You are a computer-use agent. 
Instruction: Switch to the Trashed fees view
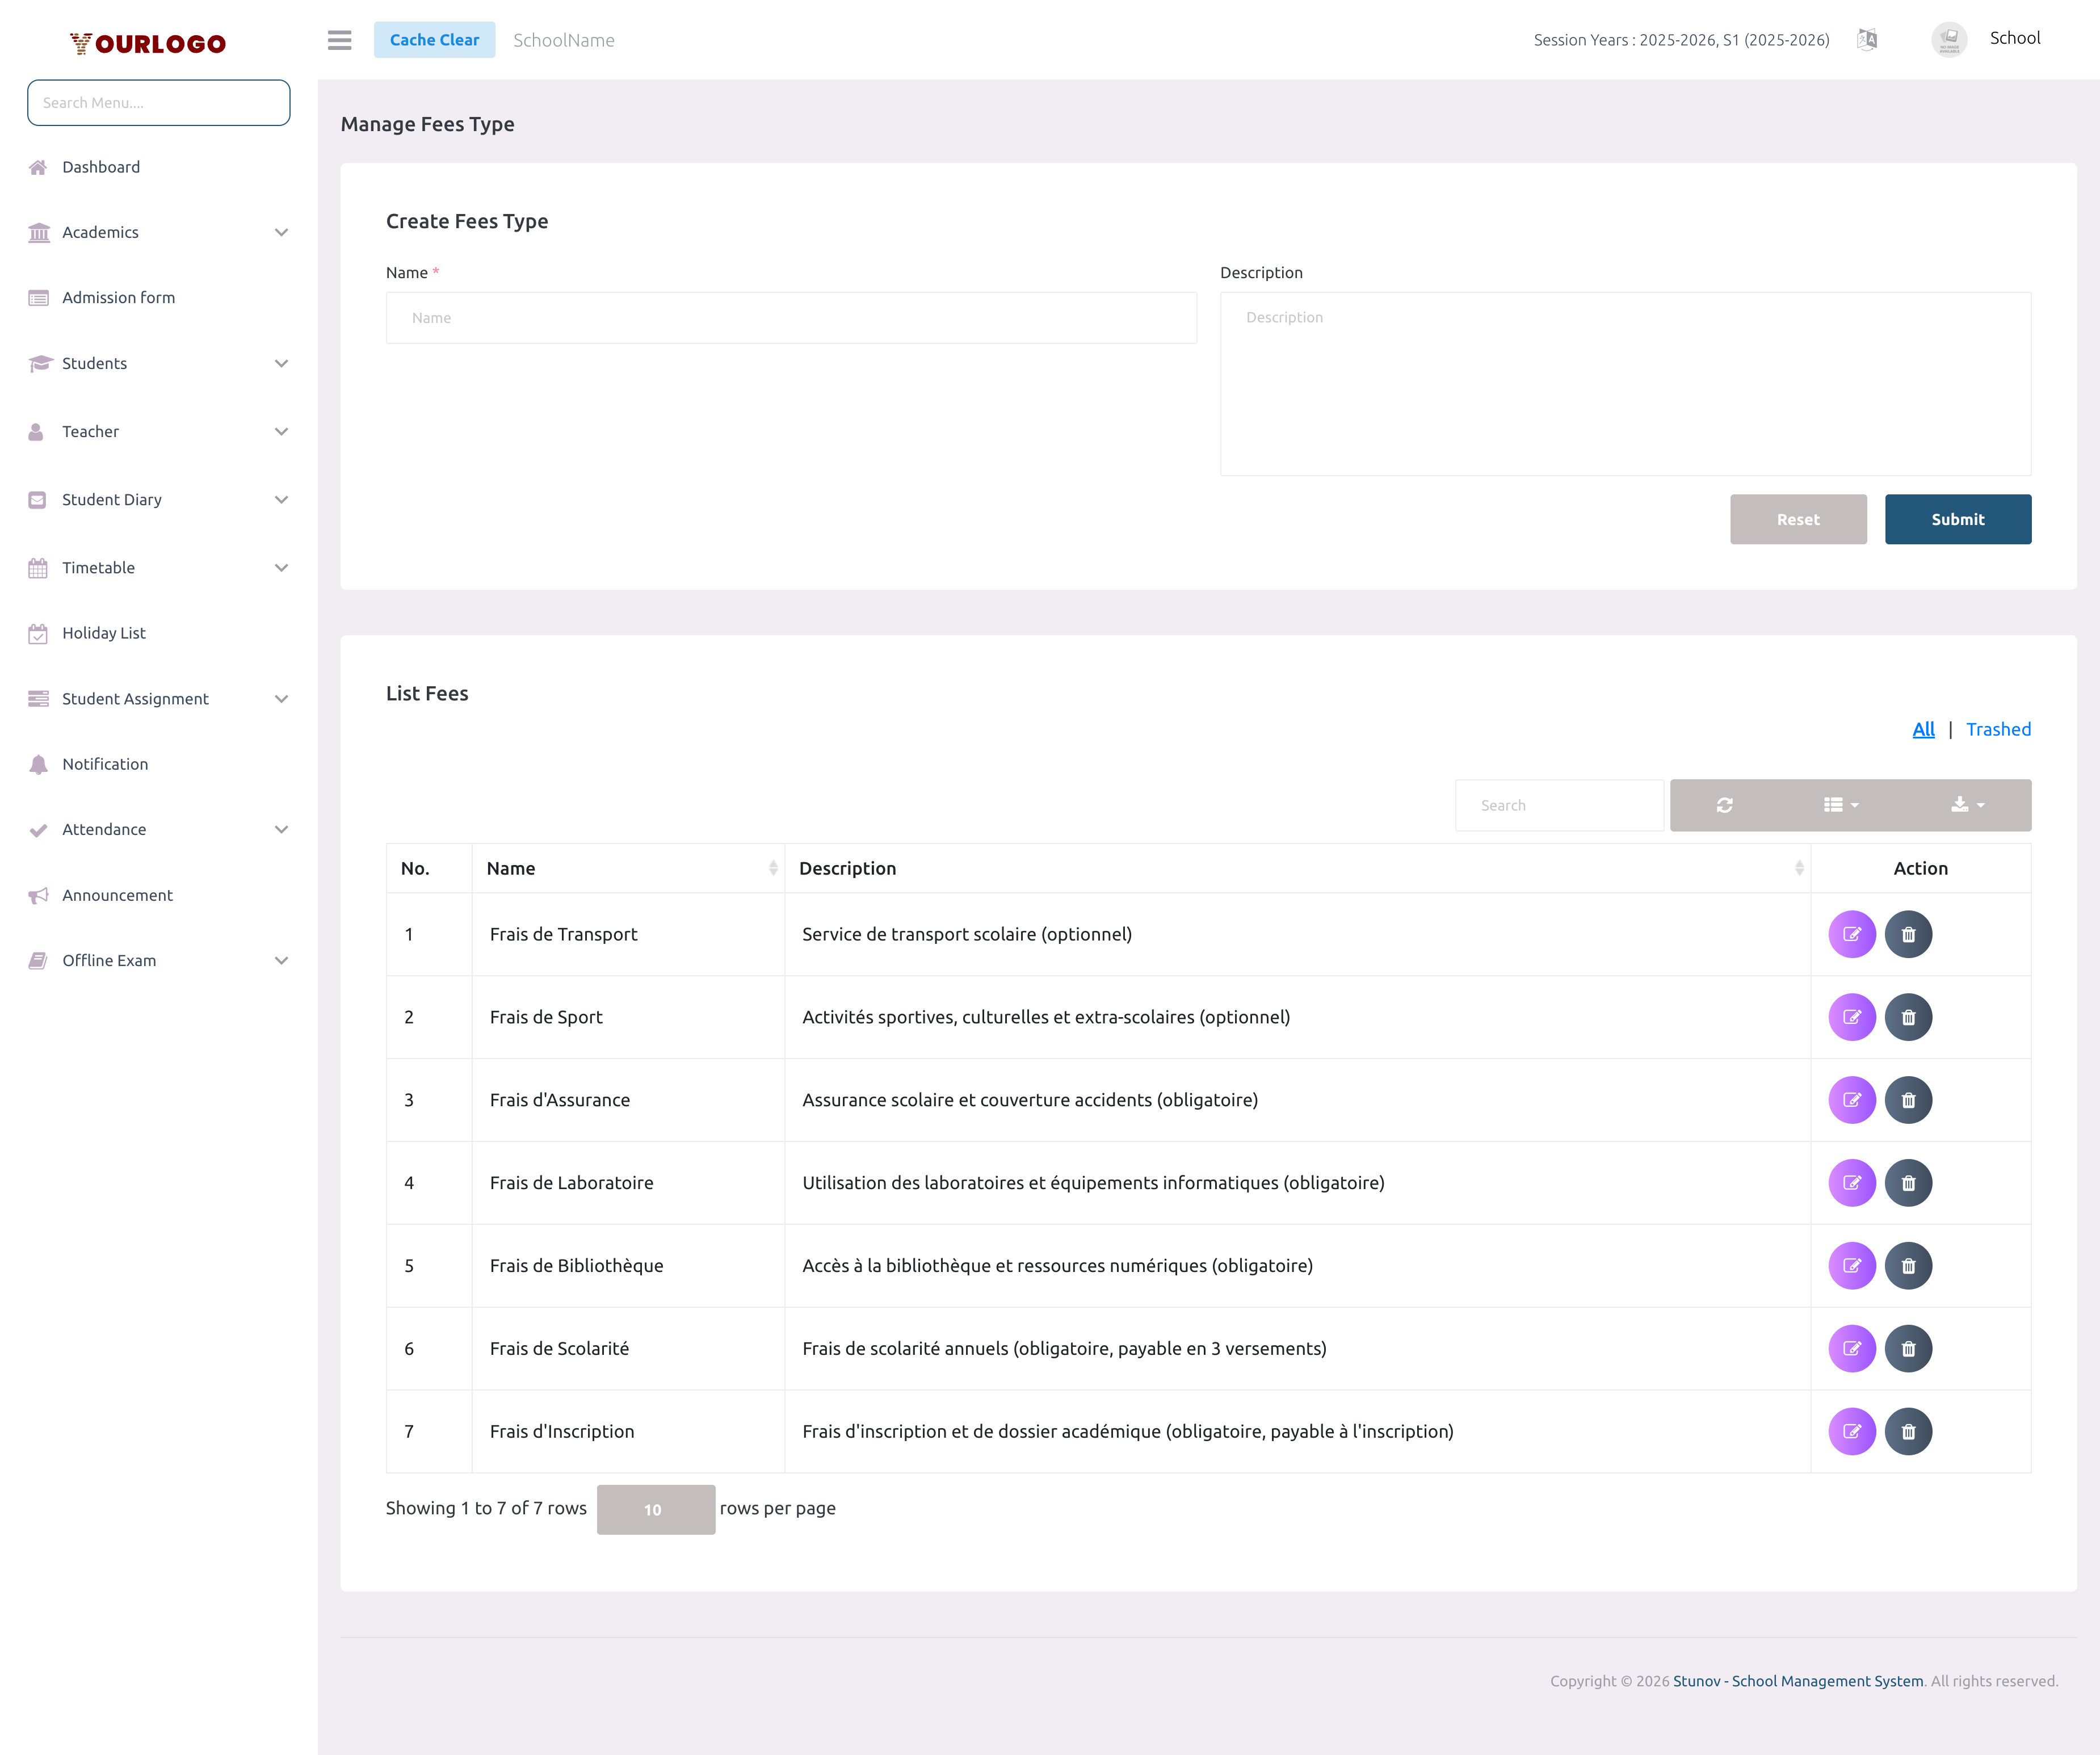(x=1999, y=729)
